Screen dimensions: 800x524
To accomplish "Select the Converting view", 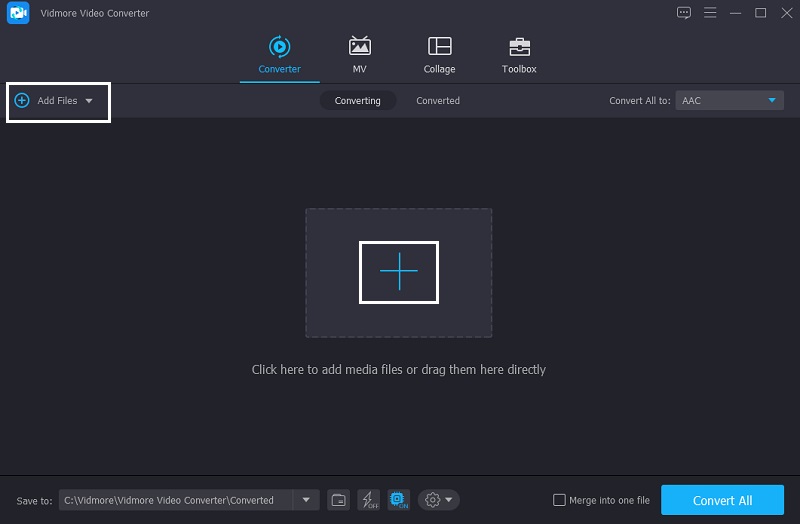I will pos(357,101).
